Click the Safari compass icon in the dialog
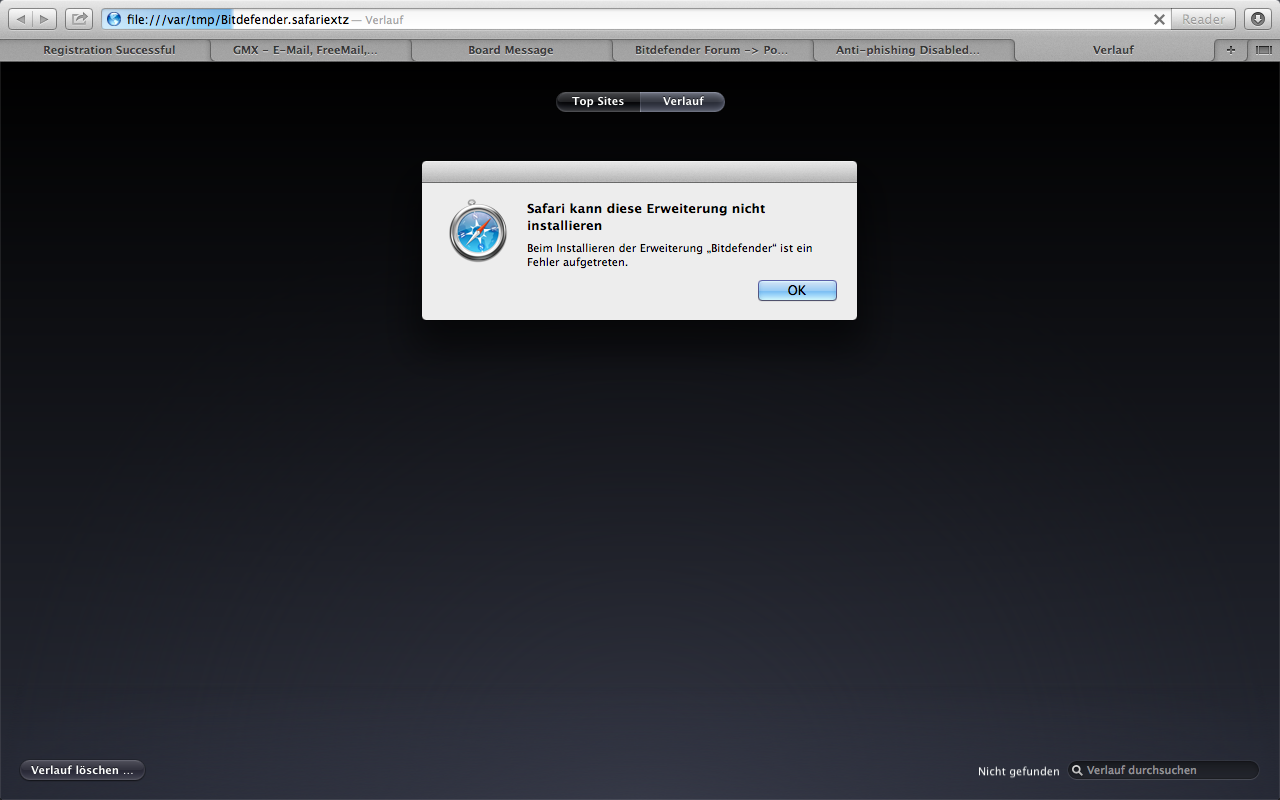The height and width of the screenshot is (800, 1280). pyautogui.click(x=478, y=232)
